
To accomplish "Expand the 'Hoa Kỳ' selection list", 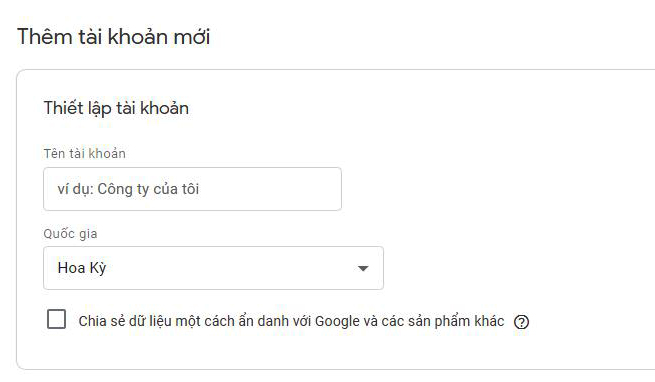I will (213, 268).
